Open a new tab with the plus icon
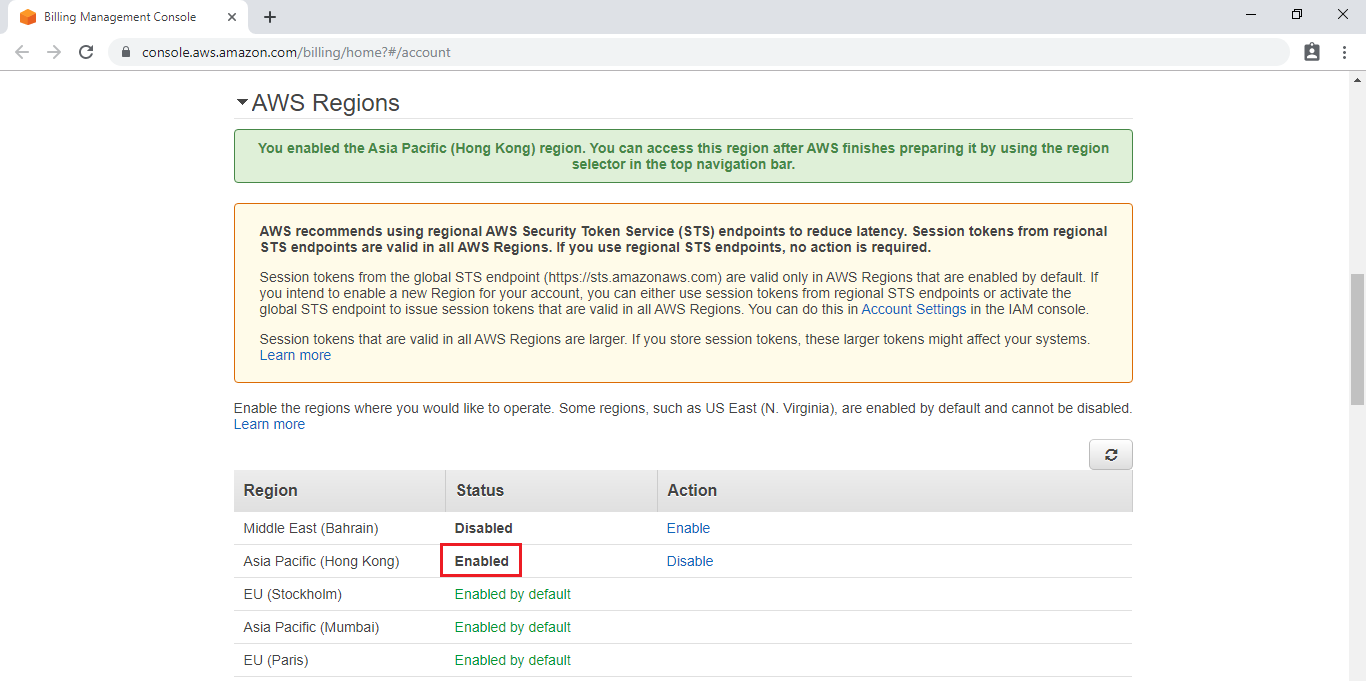 pyautogui.click(x=270, y=17)
